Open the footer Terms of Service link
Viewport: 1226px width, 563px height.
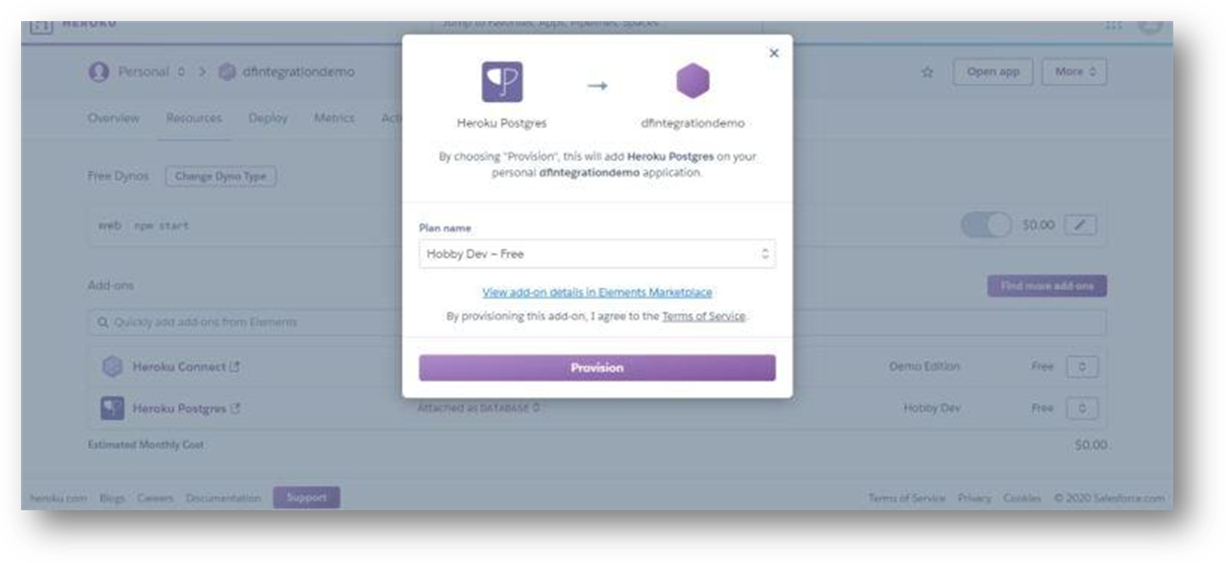pyautogui.click(x=907, y=498)
